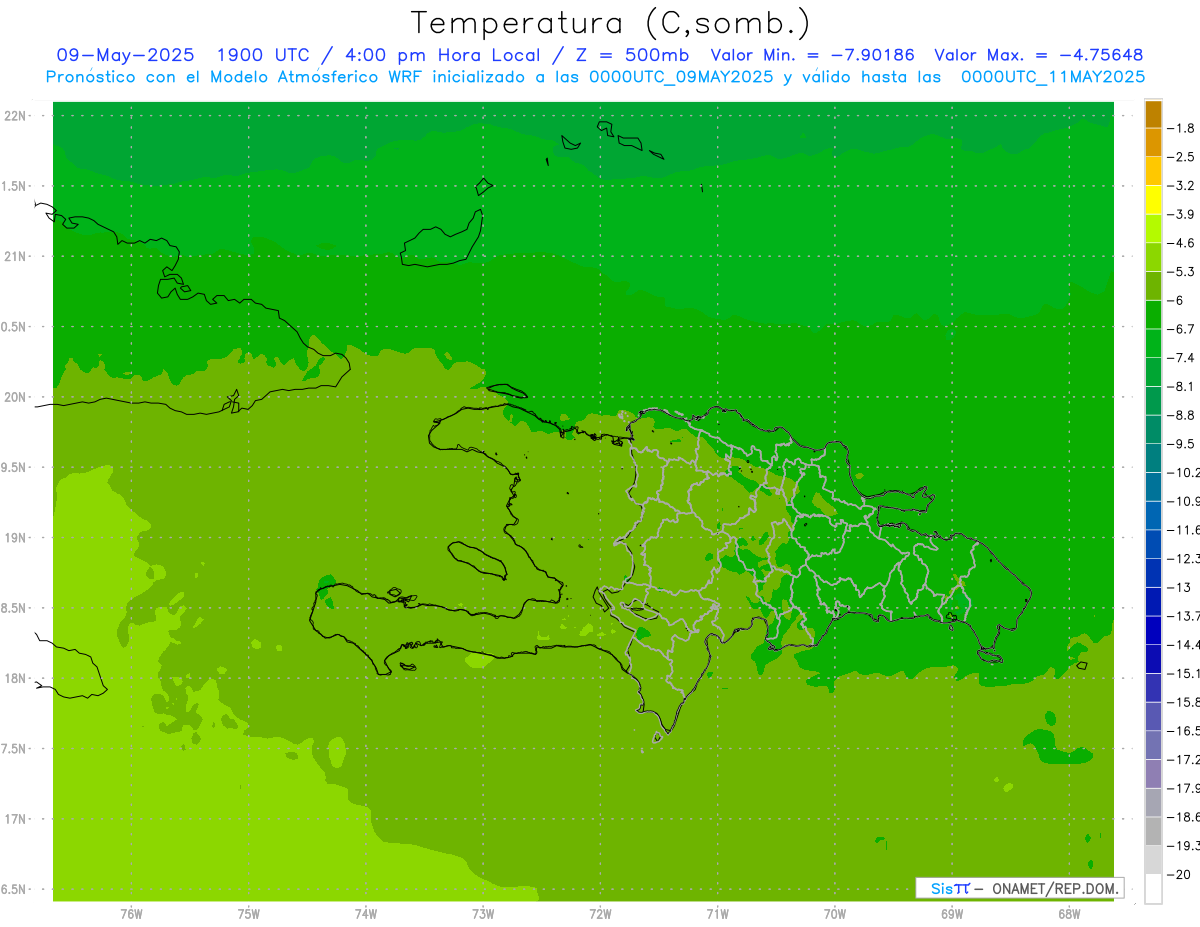This screenshot has height=927, width=1200.
Task: Click the '-6' colorbar value
Action: [1176, 300]
